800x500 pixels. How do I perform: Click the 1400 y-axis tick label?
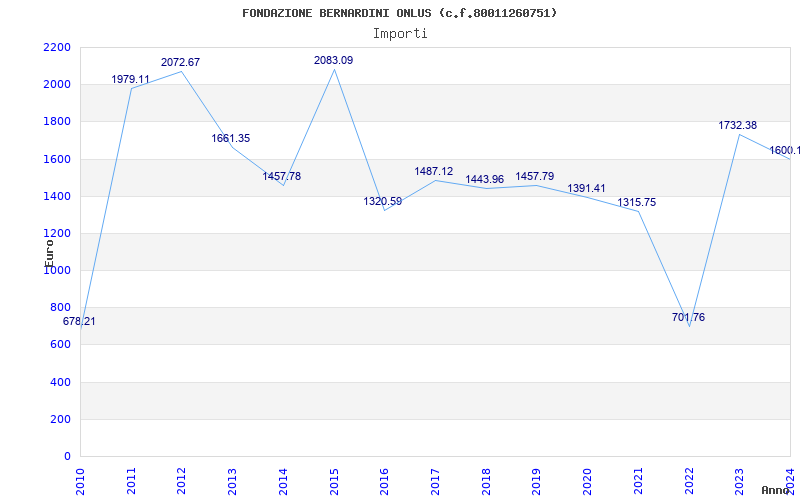tap(57, 196)
